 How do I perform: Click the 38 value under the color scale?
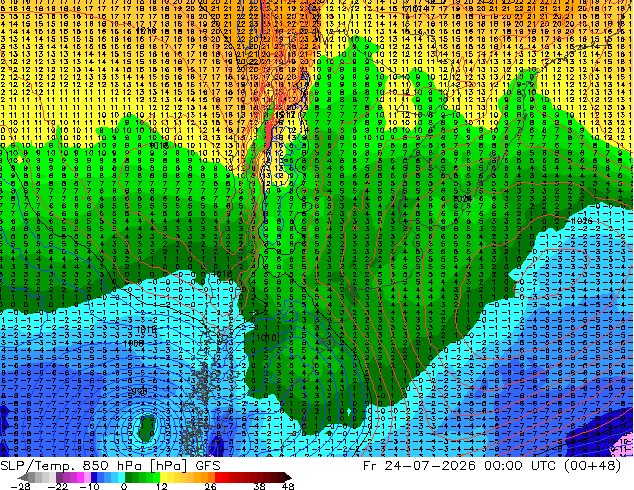click(259, 486)
